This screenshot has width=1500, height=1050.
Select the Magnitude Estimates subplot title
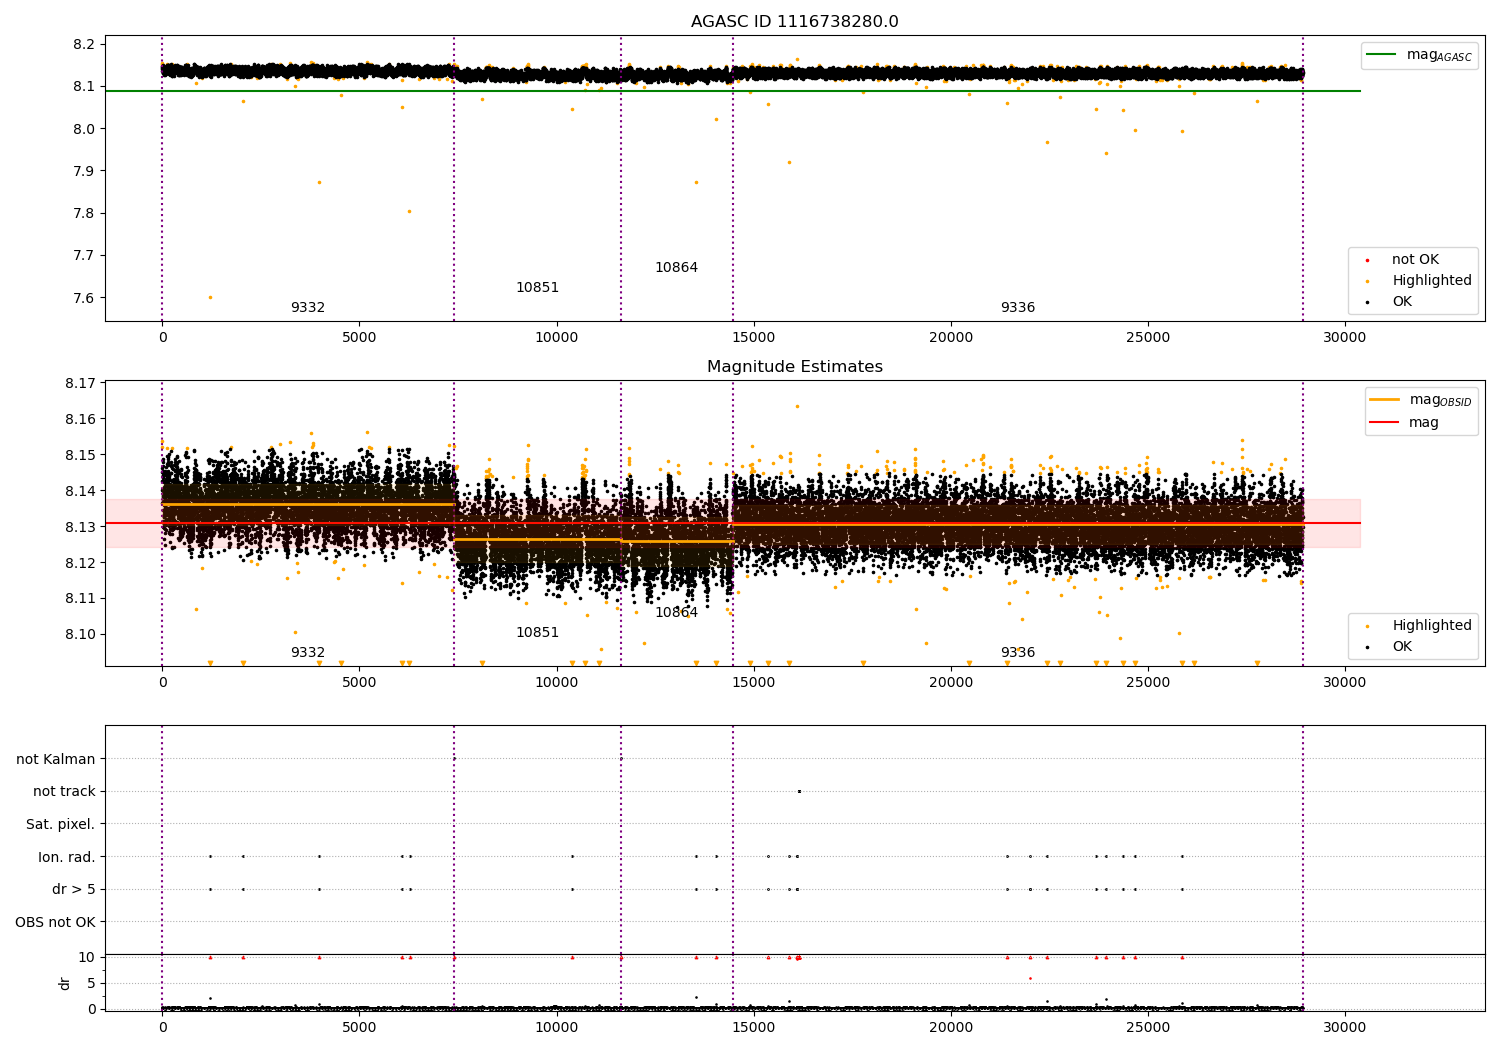(x=795, y=367)
